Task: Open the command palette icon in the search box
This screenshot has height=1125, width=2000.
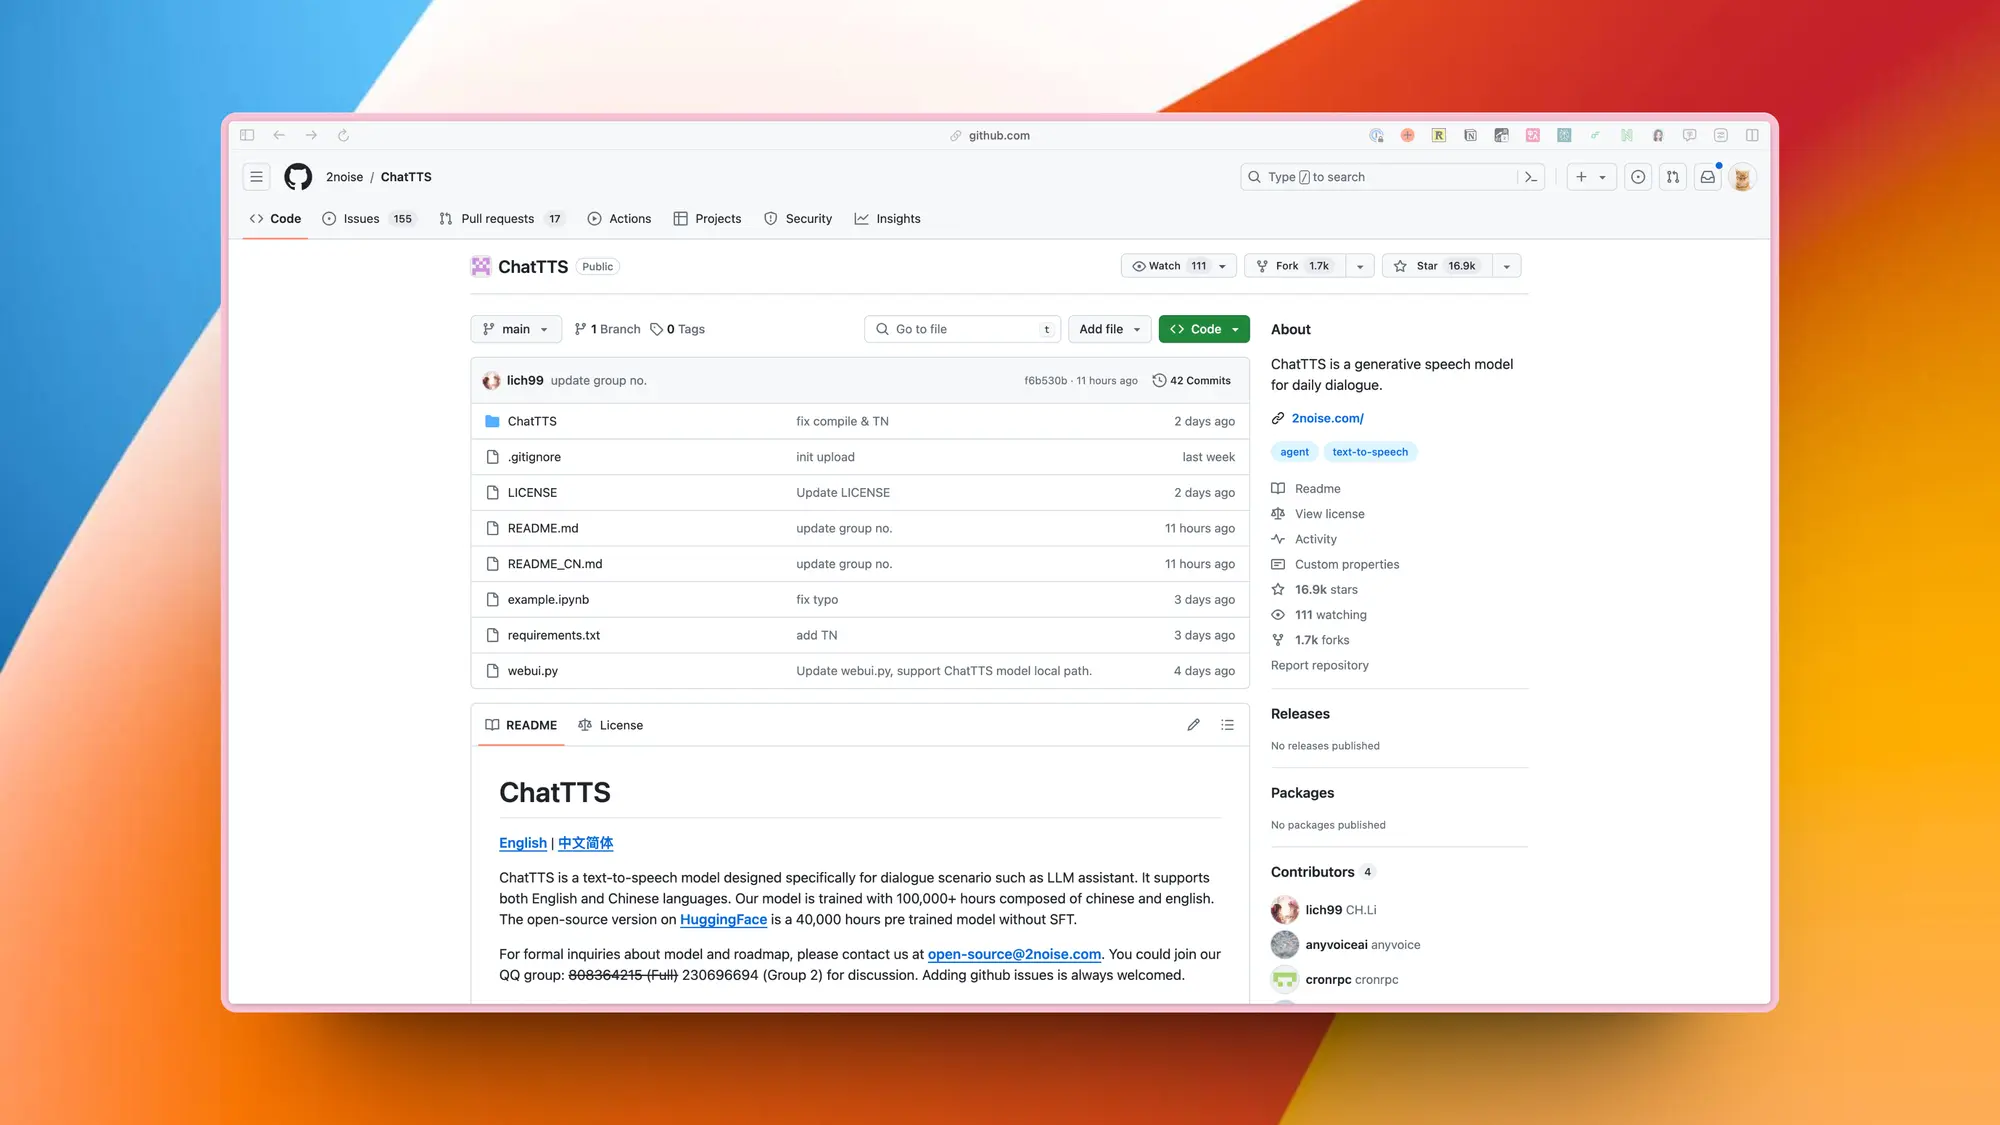Action: click(1530, 177)
